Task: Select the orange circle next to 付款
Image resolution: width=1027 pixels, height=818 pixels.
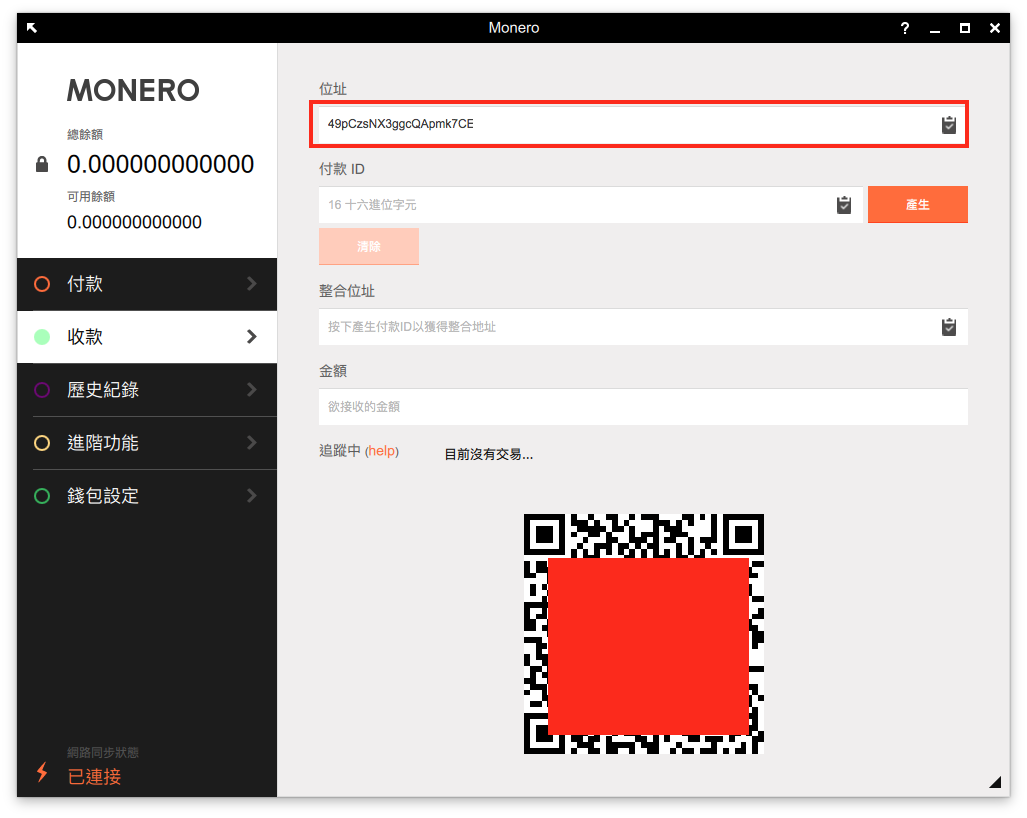Action: [42, 284]
